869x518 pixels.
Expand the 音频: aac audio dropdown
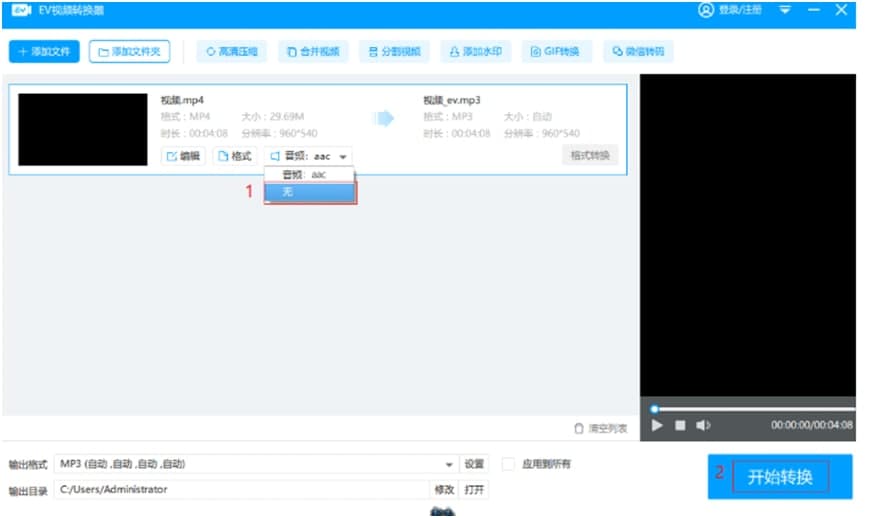(308, 156)
